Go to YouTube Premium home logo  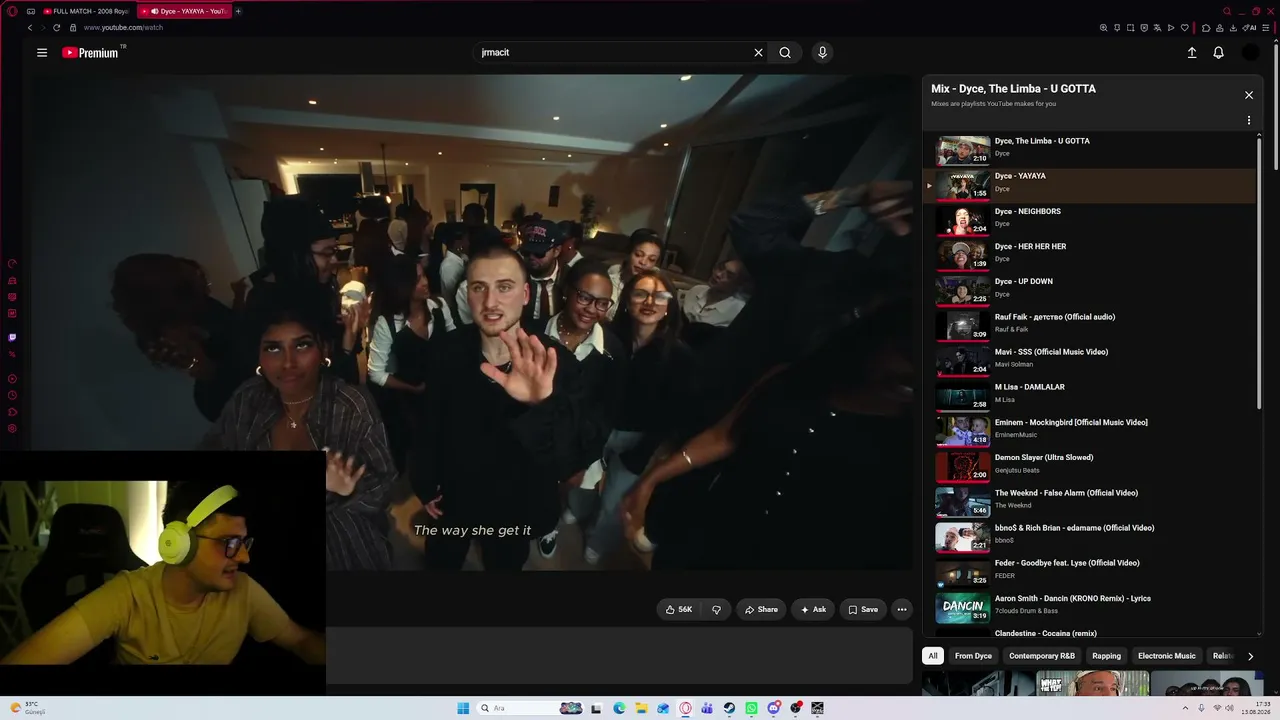(90, 53)
